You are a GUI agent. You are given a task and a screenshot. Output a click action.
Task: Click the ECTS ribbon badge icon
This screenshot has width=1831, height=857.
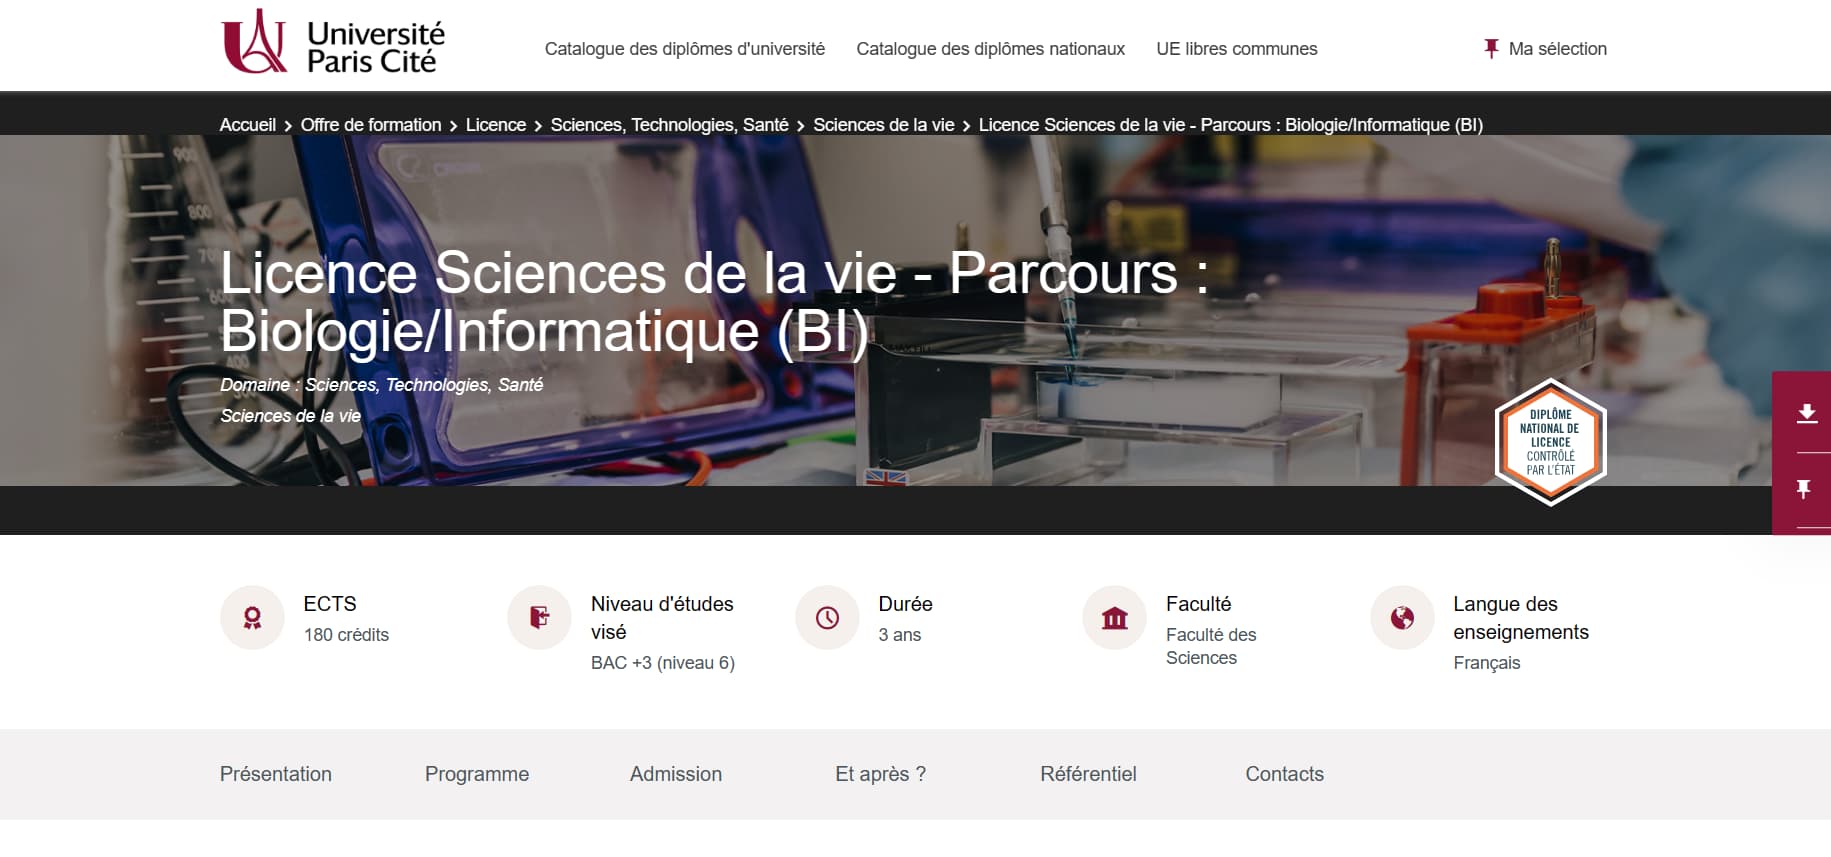252,618
